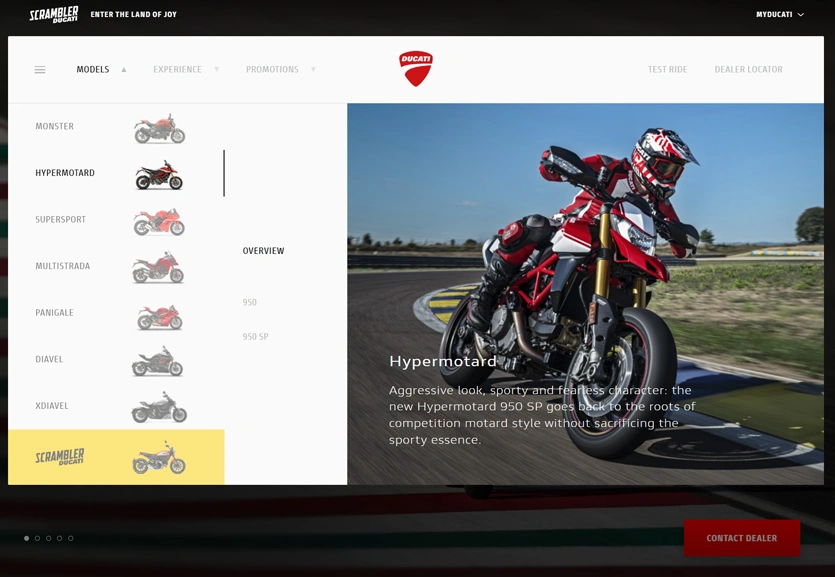
Task: Choose Hypermotard in the model list
Action: pos(65,173)
